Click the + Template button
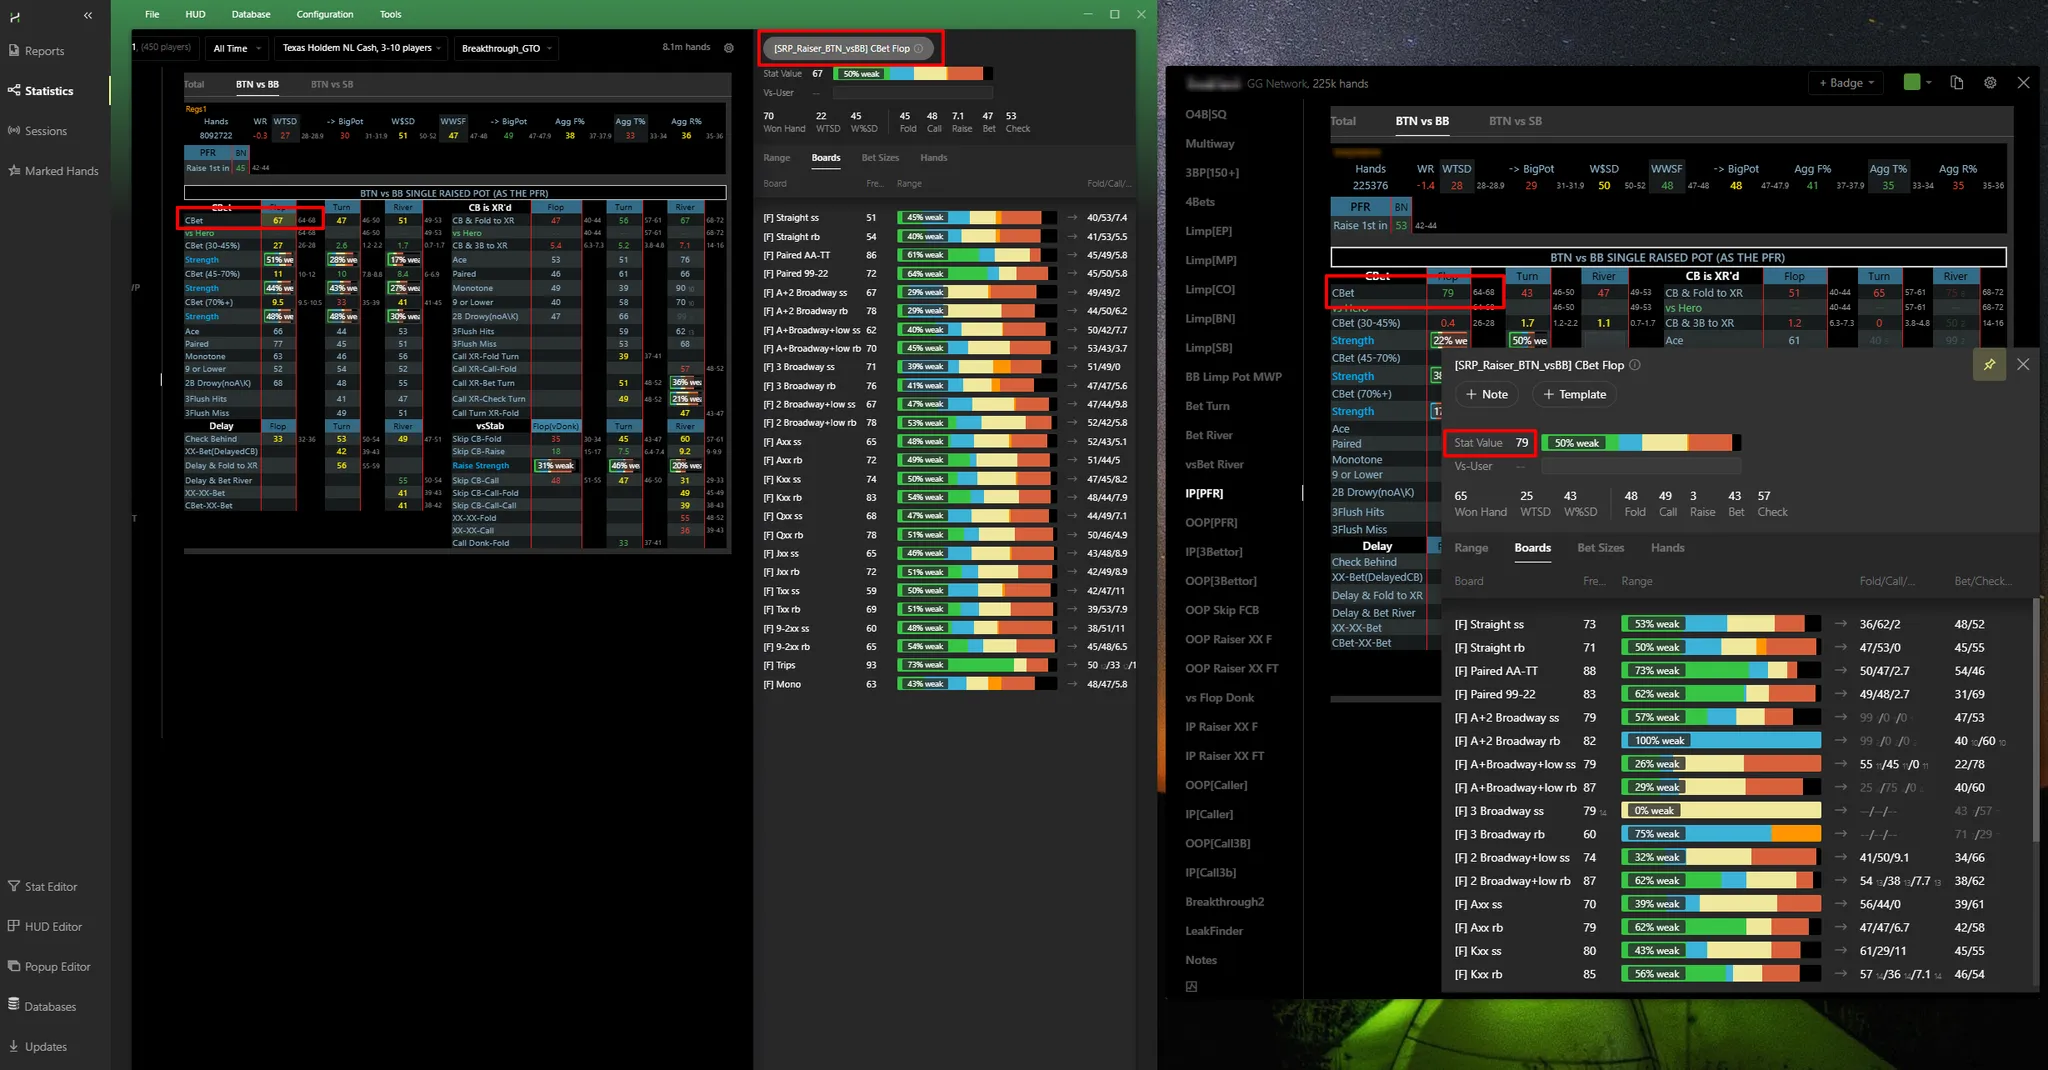This screenshot has height=1070, width=2048. pos(1575,395)
